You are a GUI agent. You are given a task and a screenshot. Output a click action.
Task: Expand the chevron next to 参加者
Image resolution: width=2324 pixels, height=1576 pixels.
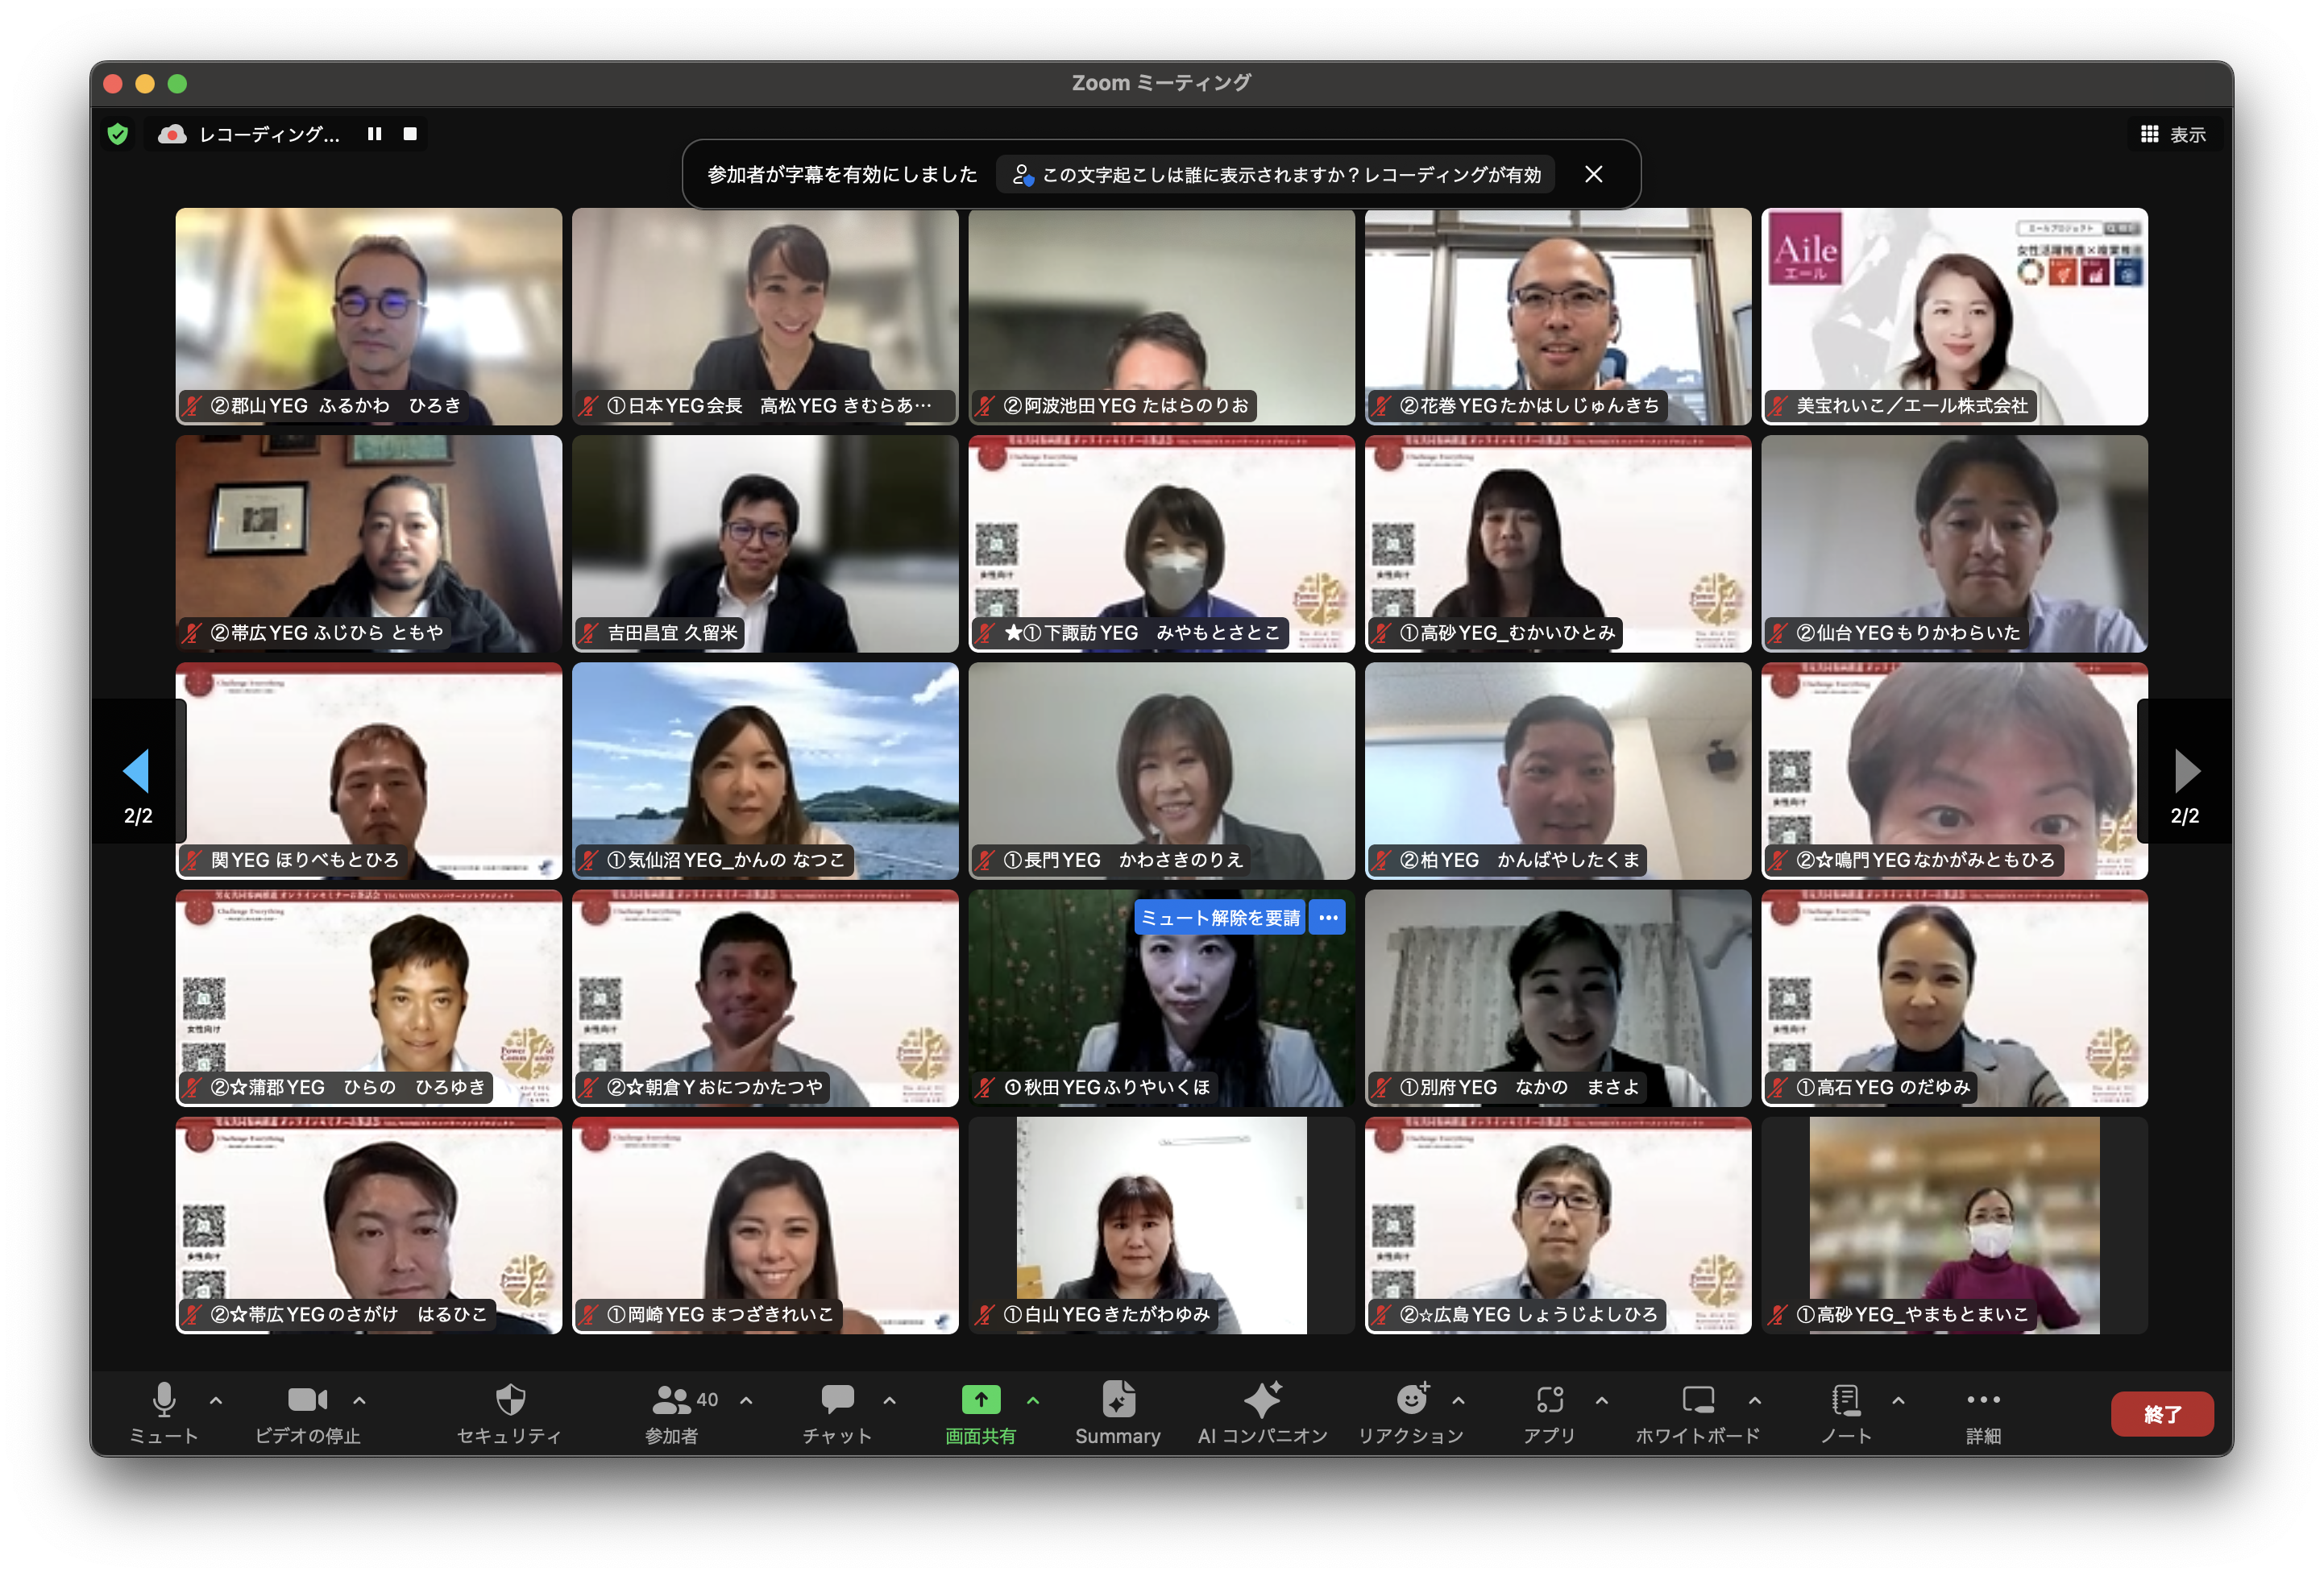pos(746,1400)
